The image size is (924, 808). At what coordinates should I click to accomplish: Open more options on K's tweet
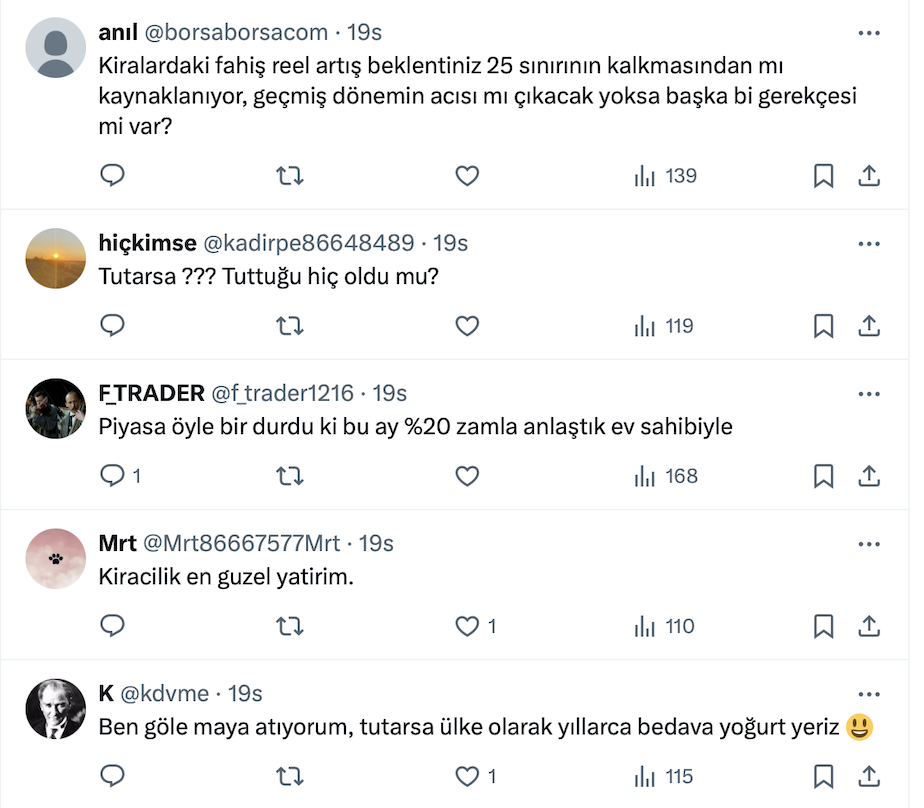click(x=869, y=693)
